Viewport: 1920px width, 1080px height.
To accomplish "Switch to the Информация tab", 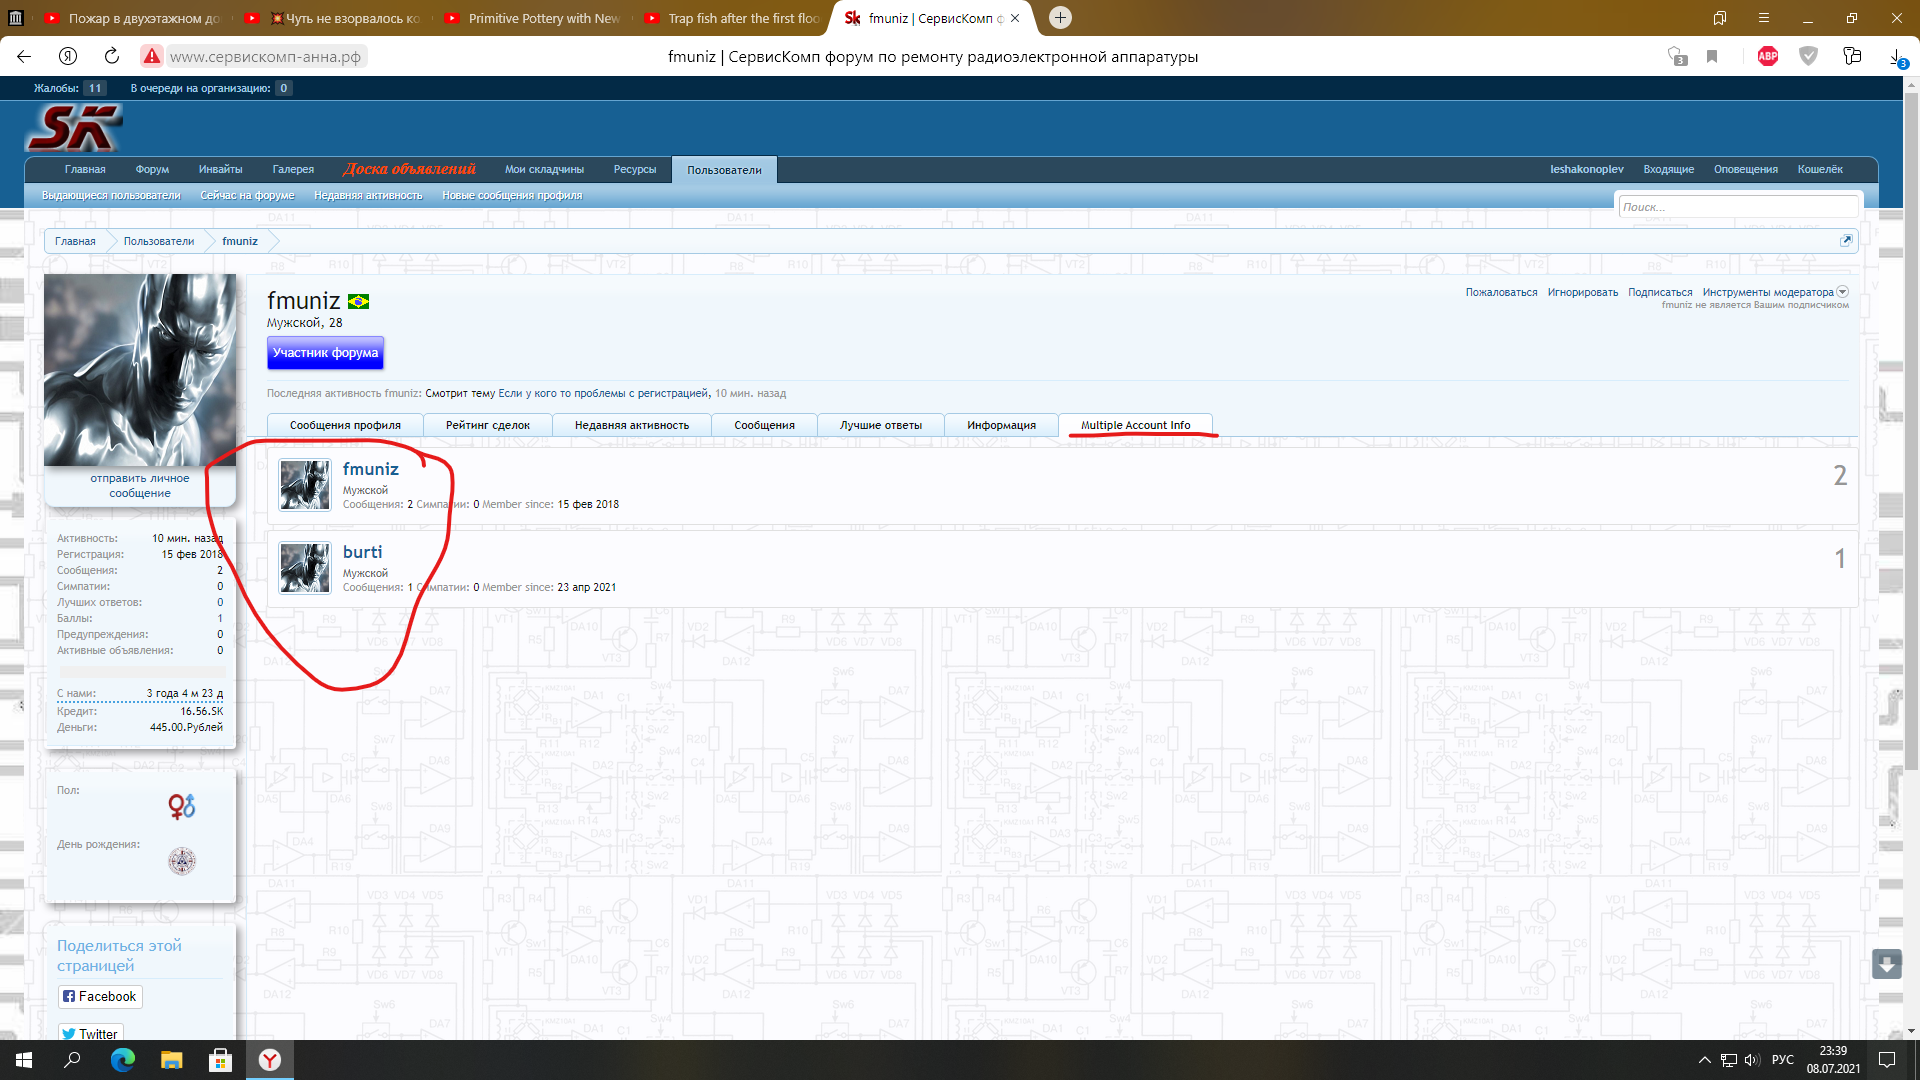I will [1001, 425].
